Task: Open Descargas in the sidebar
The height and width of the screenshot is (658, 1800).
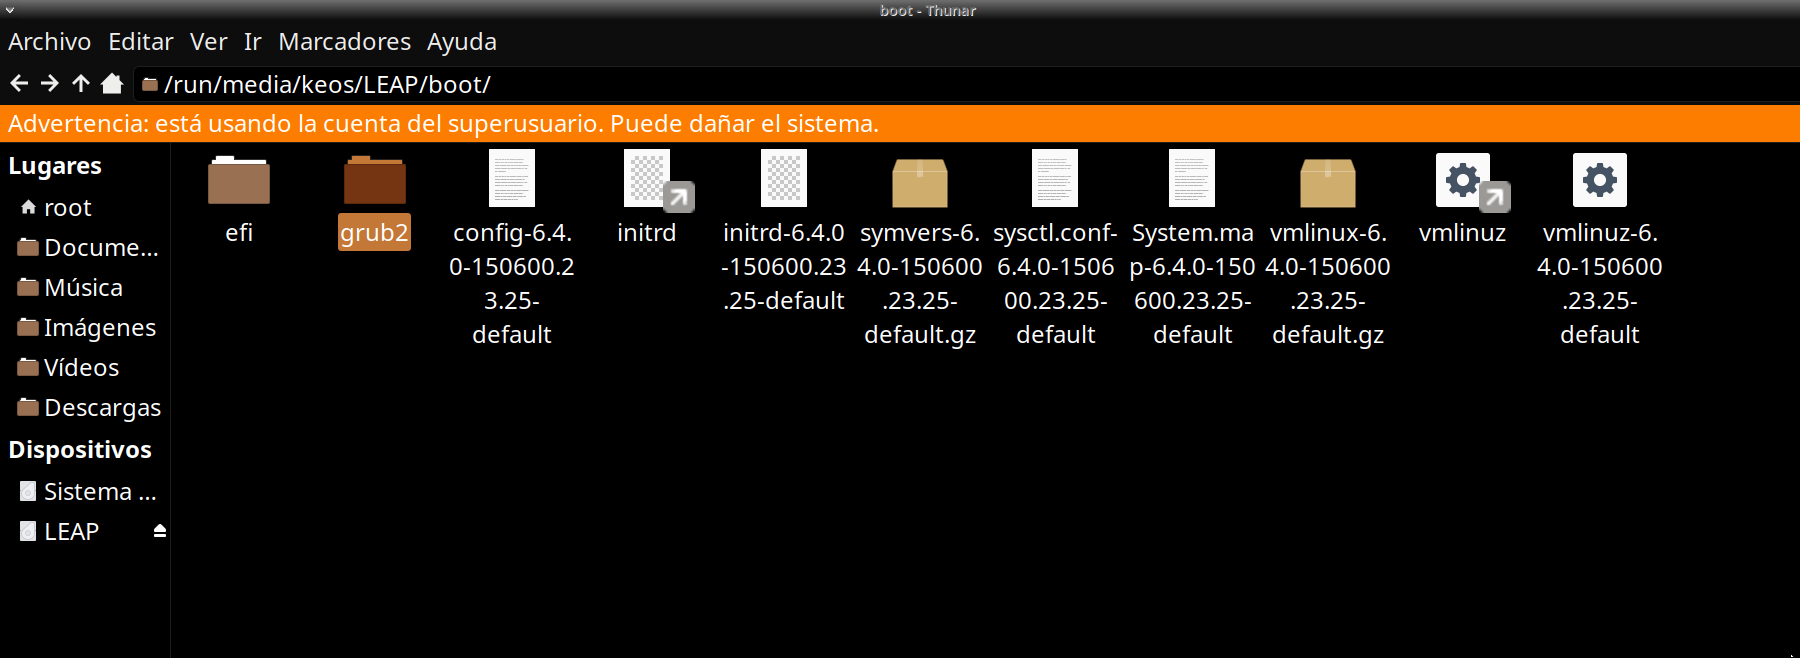Action: (101, 408)
